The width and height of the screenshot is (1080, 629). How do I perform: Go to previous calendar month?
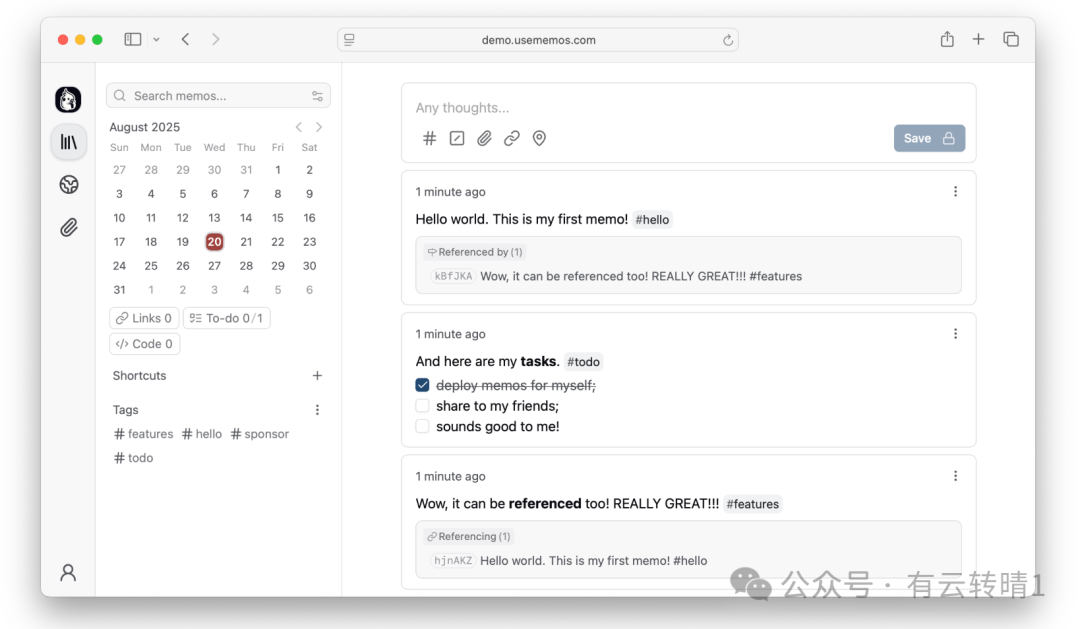299,127
